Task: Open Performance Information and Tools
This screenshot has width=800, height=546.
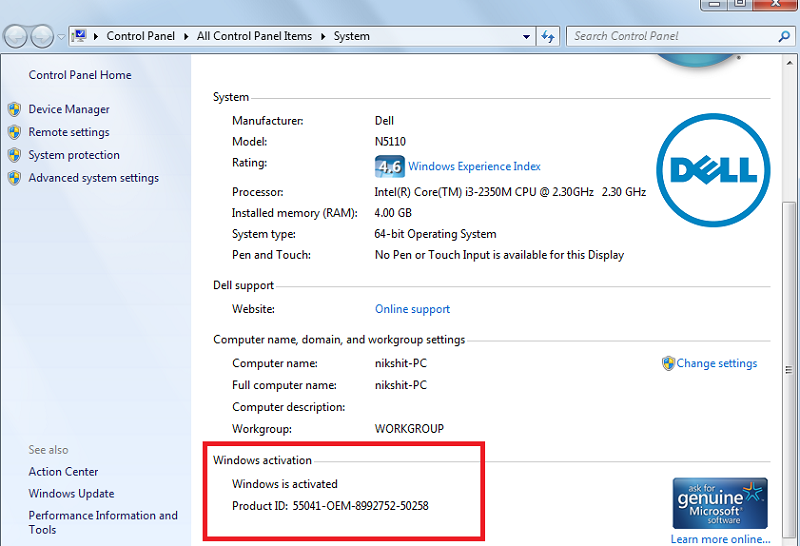Action: click(x=103, y=523)
